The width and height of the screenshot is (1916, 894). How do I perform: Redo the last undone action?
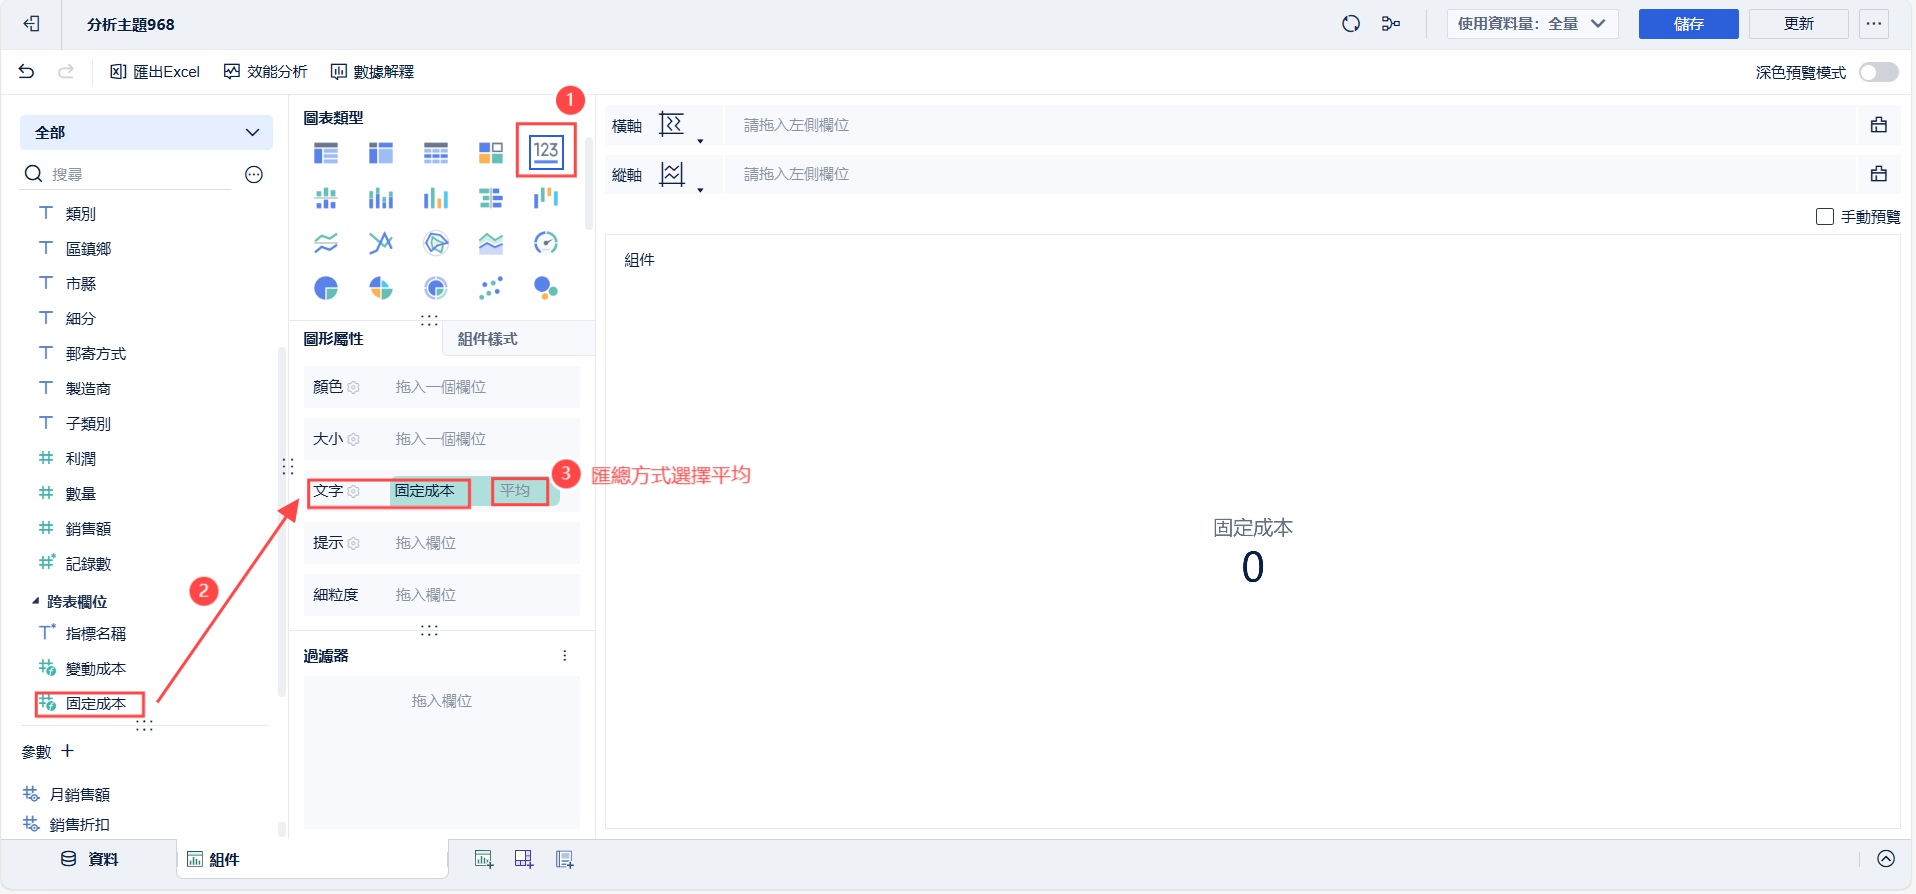coord(66,71)
